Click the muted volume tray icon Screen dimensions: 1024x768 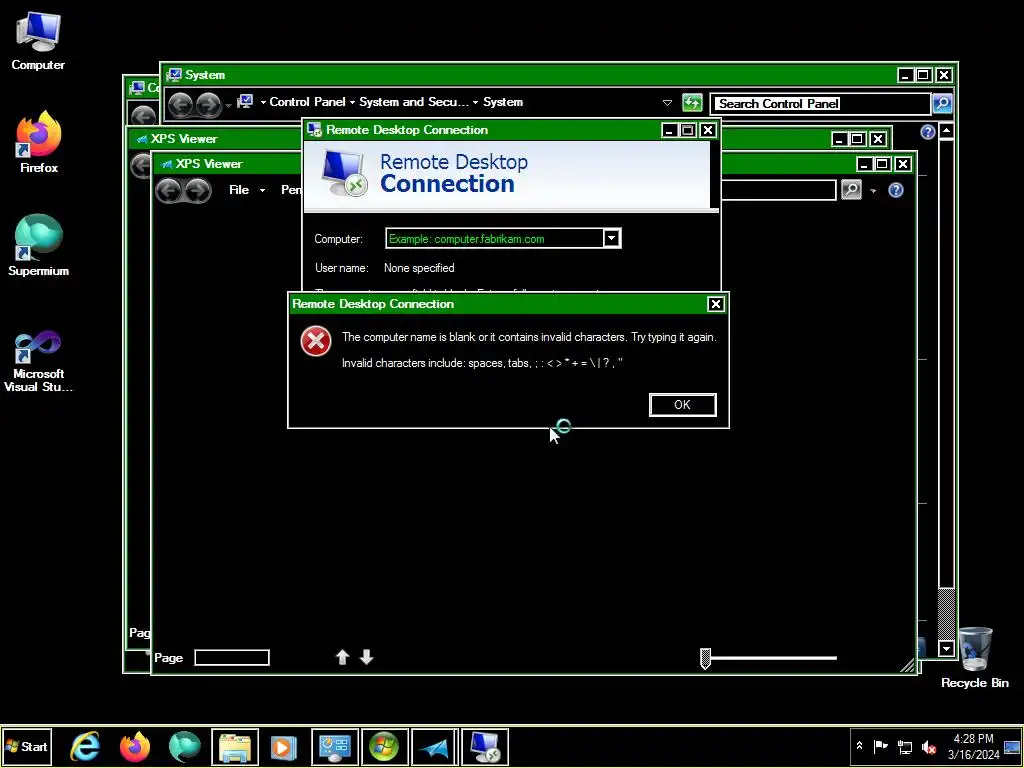coord(928,746)
